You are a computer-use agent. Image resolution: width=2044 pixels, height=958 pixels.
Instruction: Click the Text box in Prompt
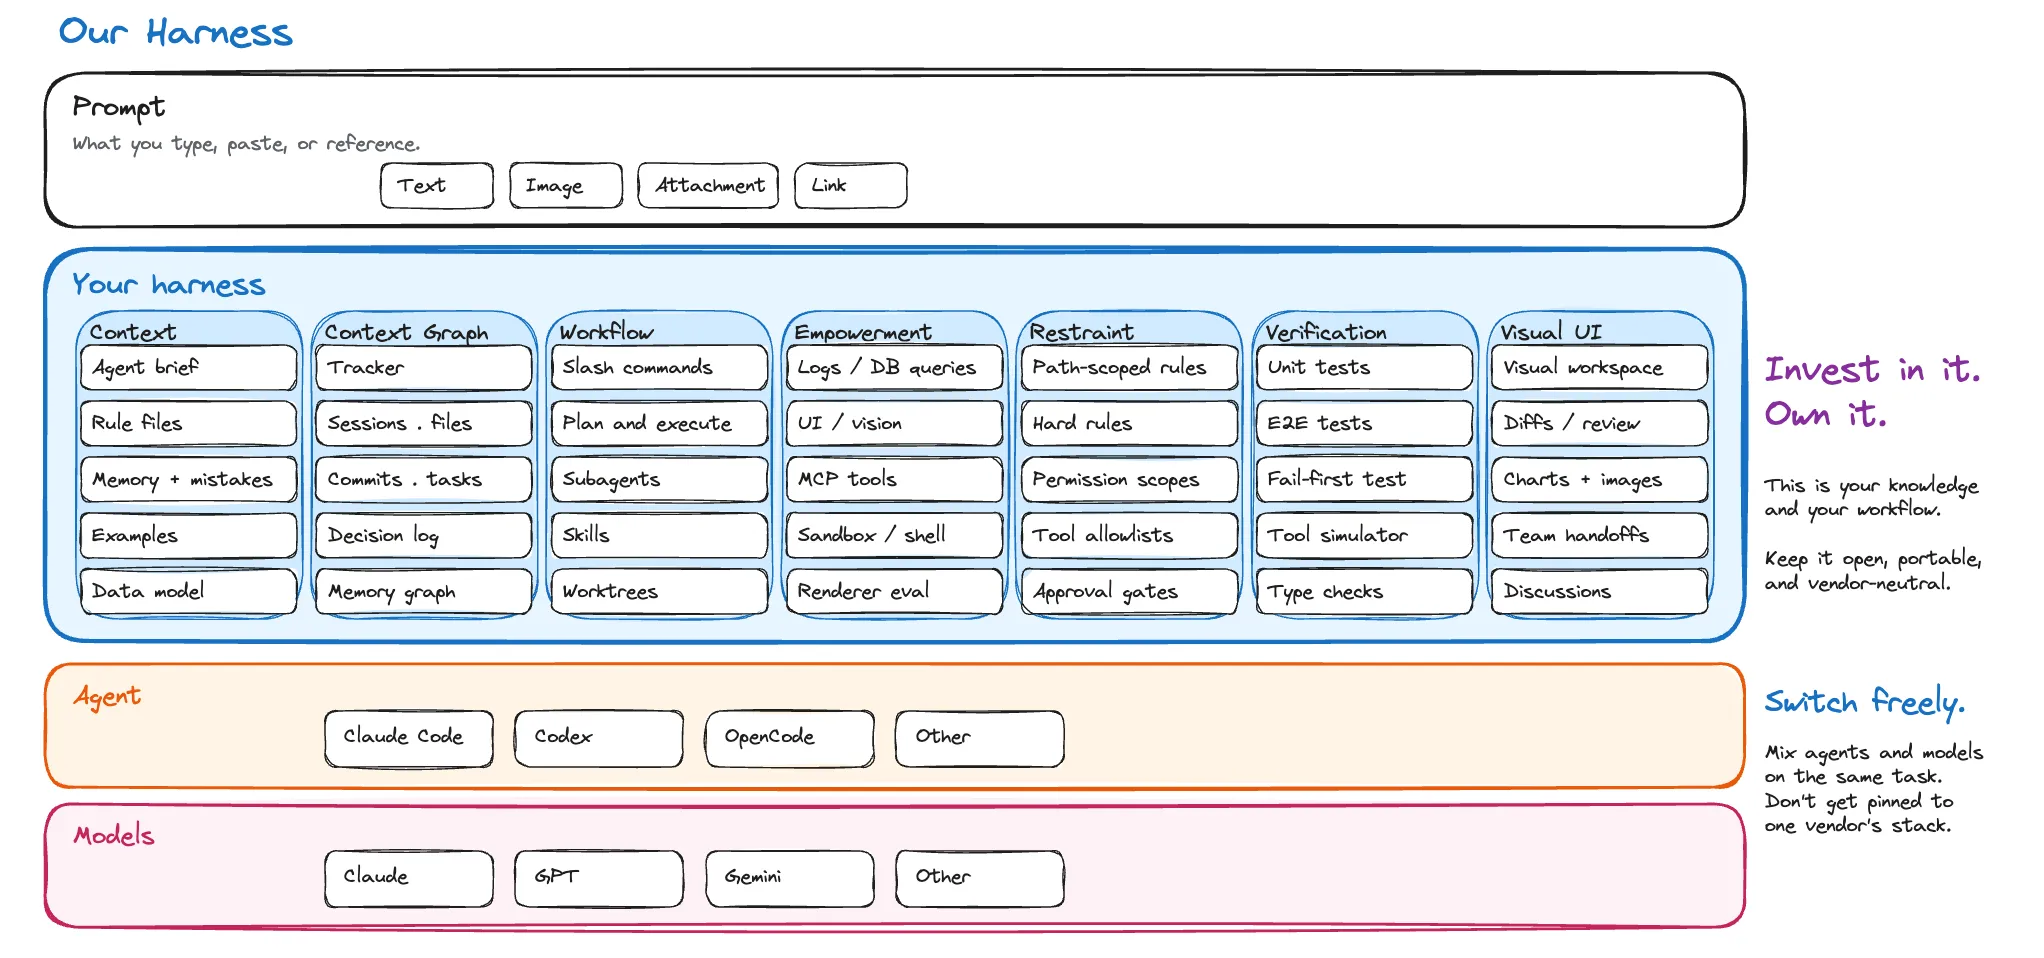437,186
